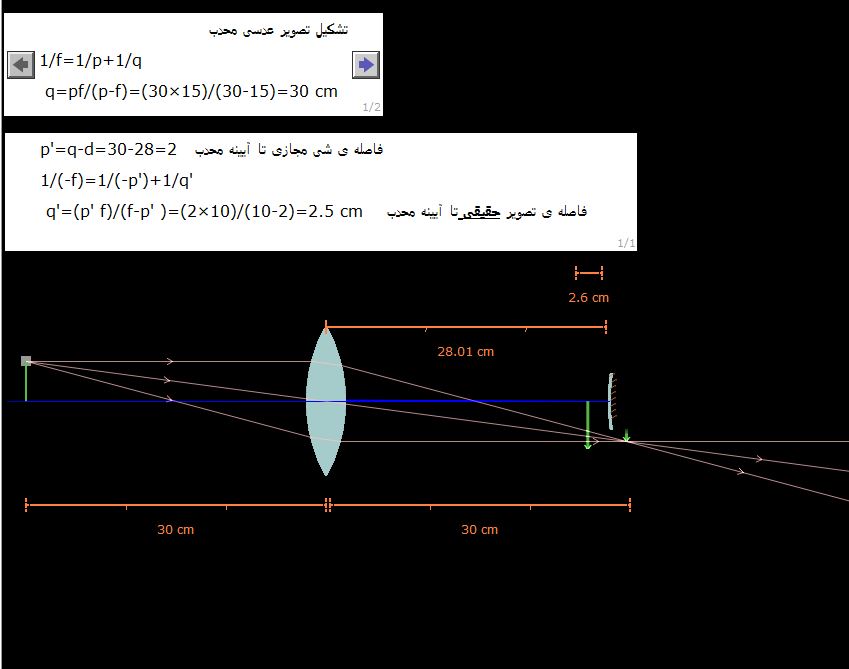Select the left 30 cm ruler label
This screenshot has height=669, width=849.
[x=175, y=529]
